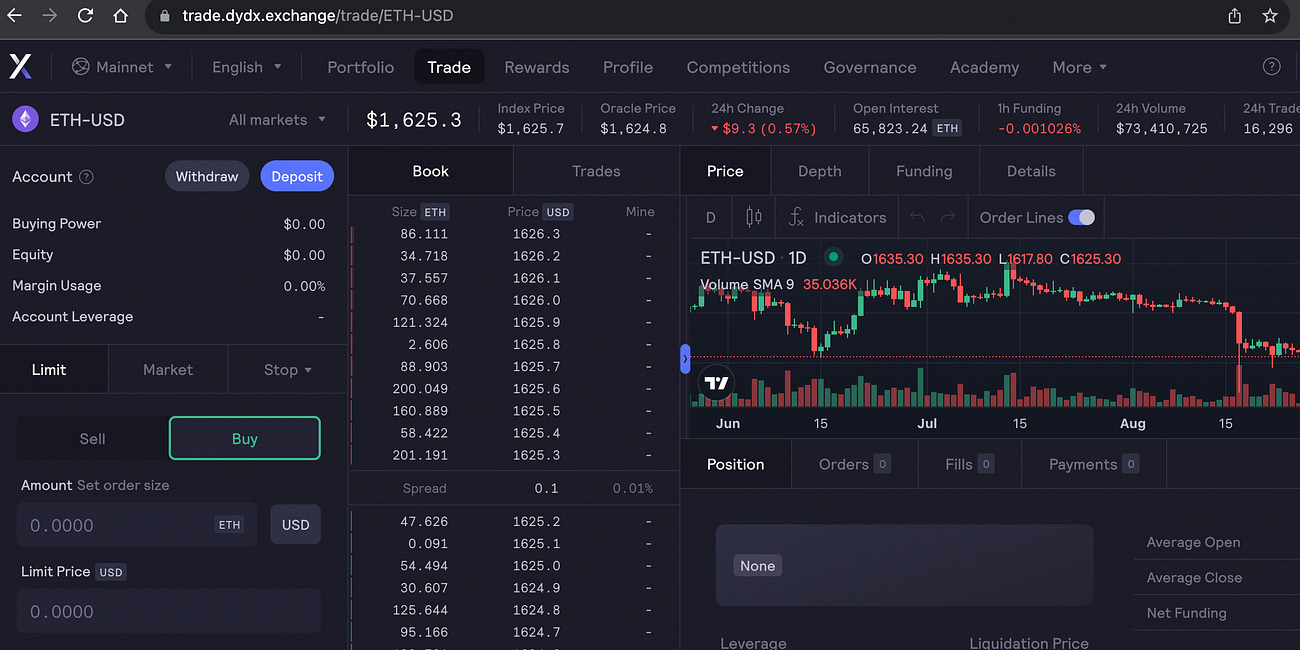Expand the More menu
The height and width of the screenshot is (650, 1300).
1080,67
